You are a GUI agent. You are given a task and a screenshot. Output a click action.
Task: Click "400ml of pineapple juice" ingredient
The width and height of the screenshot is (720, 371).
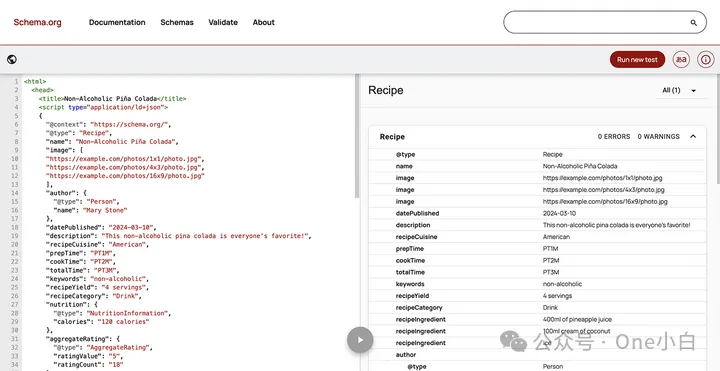pyautogui.click(x=577, y=320)
